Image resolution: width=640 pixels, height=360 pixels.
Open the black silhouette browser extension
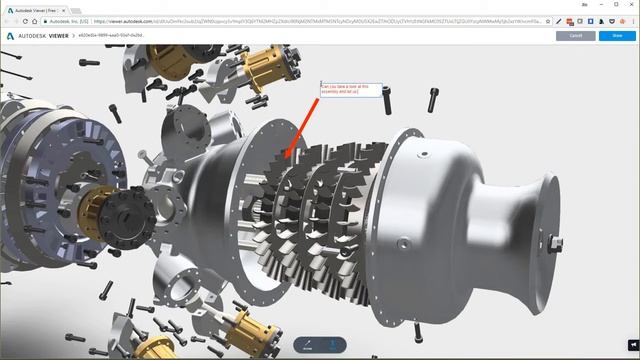[x=601, y=21]
